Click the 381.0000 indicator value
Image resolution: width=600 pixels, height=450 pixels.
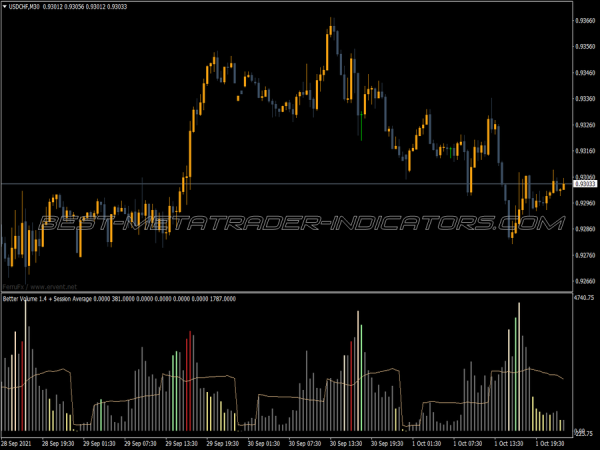(x=123, y=298)
